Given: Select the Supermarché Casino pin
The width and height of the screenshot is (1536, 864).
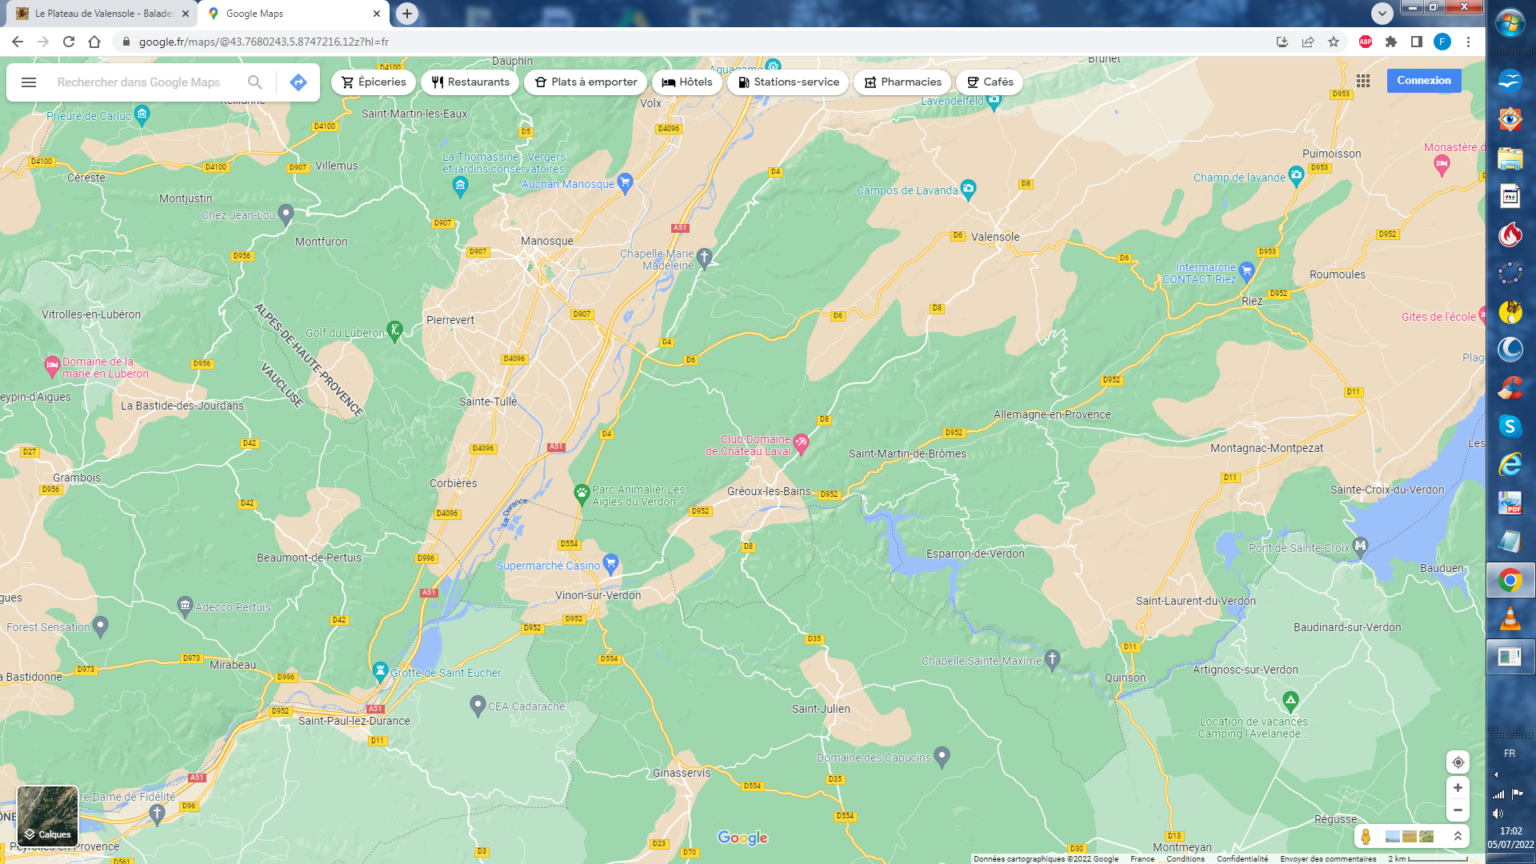Looking at the screenshot, I should coord(611,563).
